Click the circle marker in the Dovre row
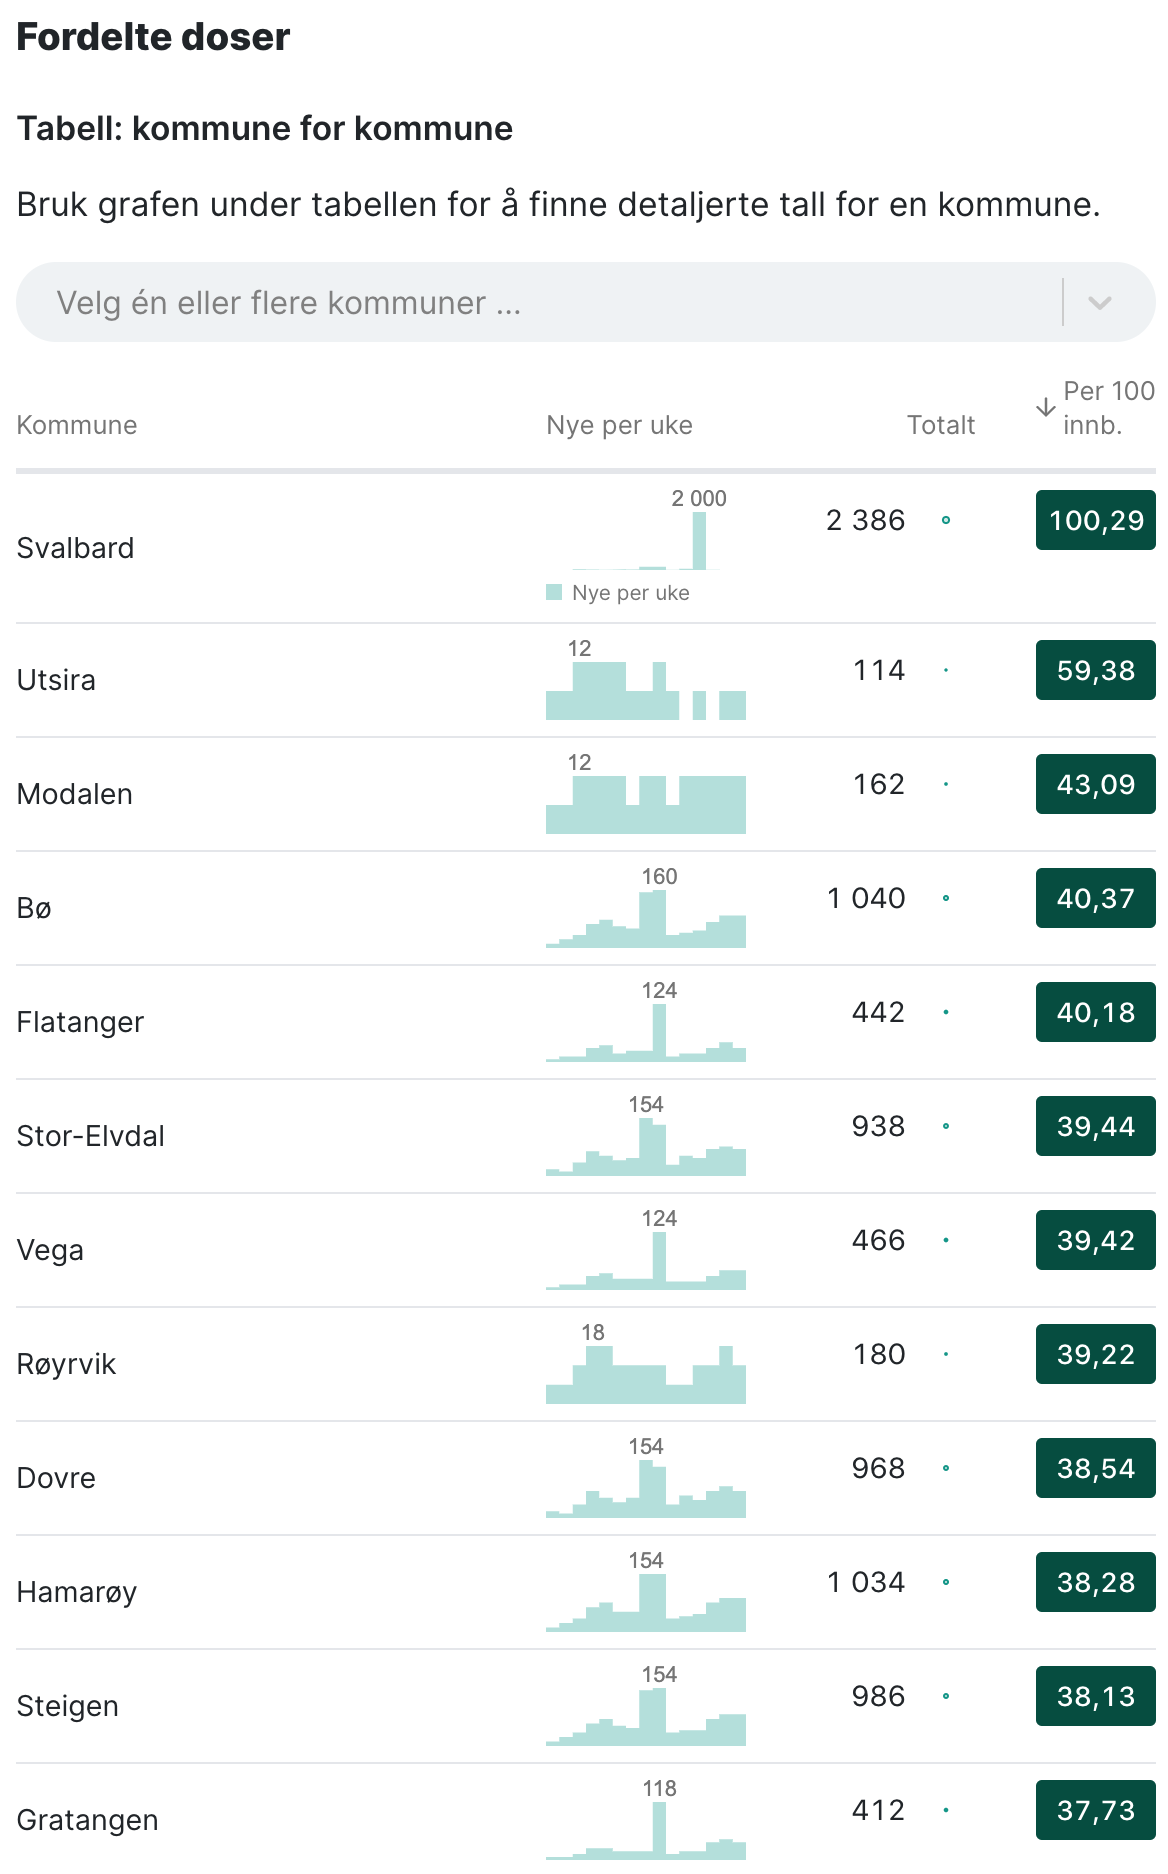 946,1468
